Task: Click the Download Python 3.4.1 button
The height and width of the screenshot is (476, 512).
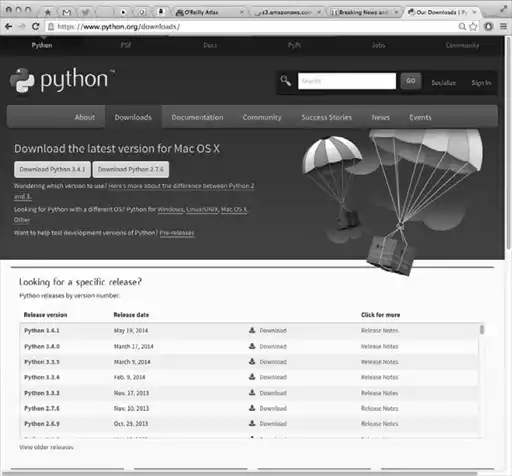Action: pos(52,169)
